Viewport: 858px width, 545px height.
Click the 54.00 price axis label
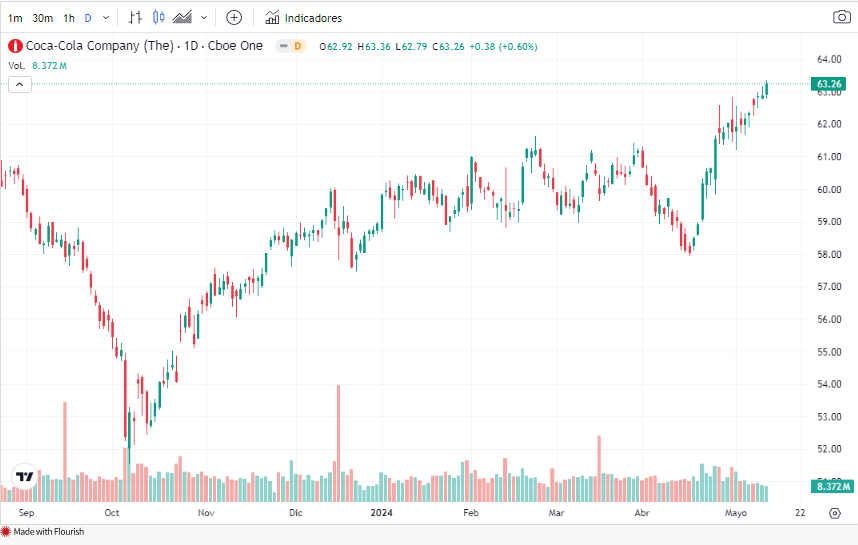(829, 384)
